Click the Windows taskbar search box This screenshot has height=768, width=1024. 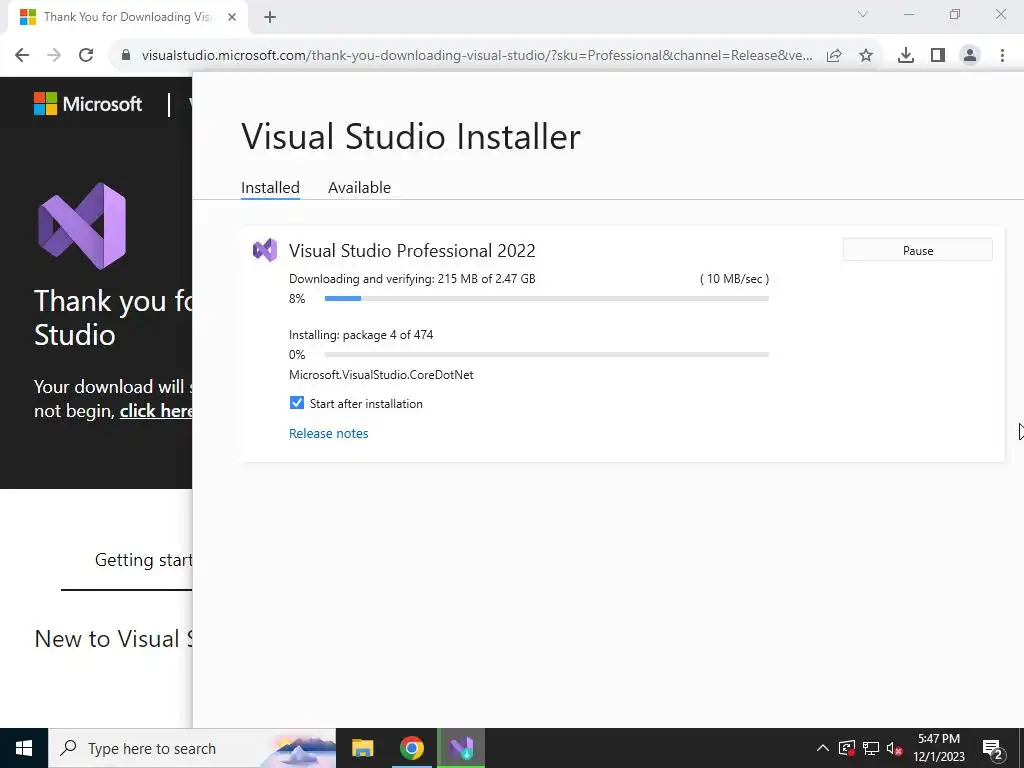tap(192, 748)
